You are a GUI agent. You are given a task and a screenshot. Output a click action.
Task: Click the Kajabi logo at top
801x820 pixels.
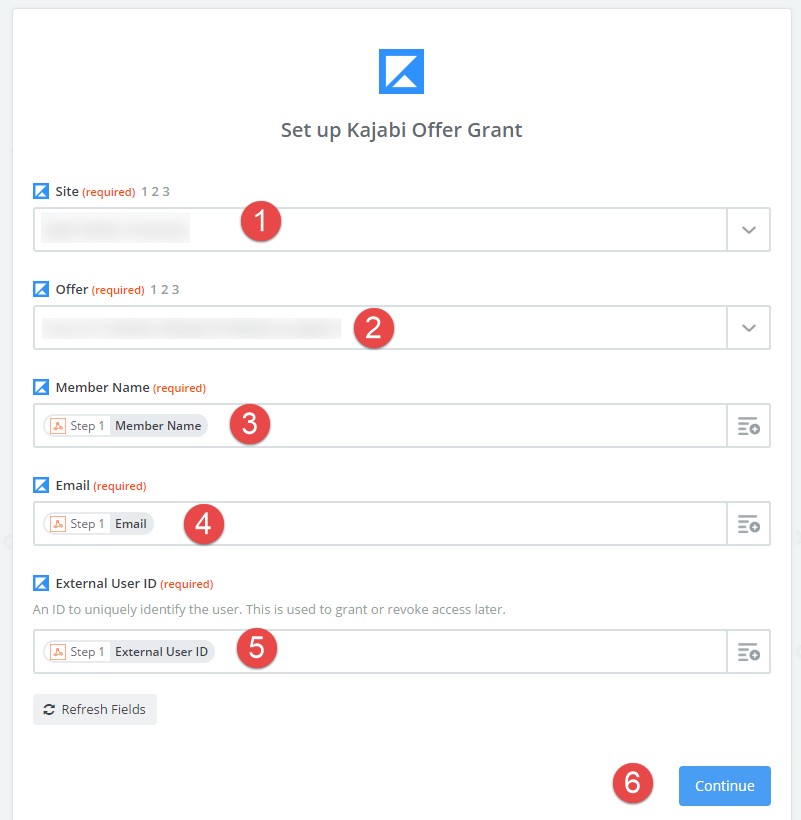click(401, 72)
